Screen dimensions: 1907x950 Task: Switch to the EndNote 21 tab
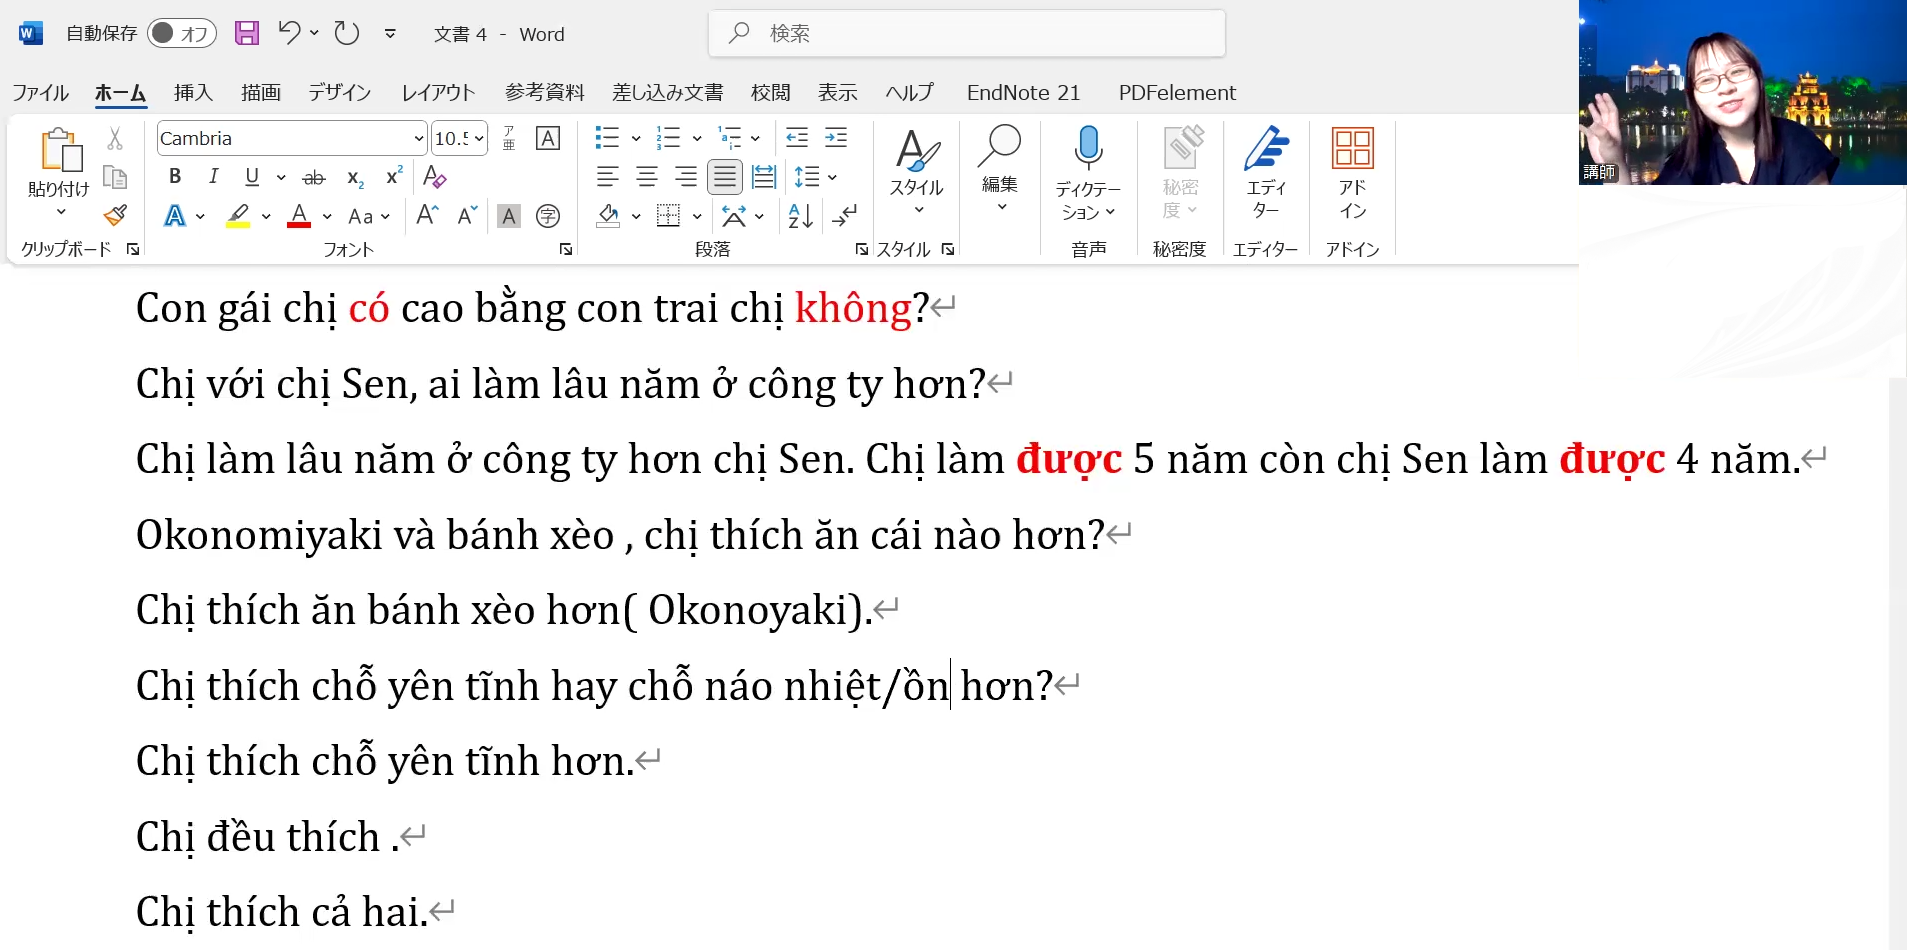coord(1023,93)
